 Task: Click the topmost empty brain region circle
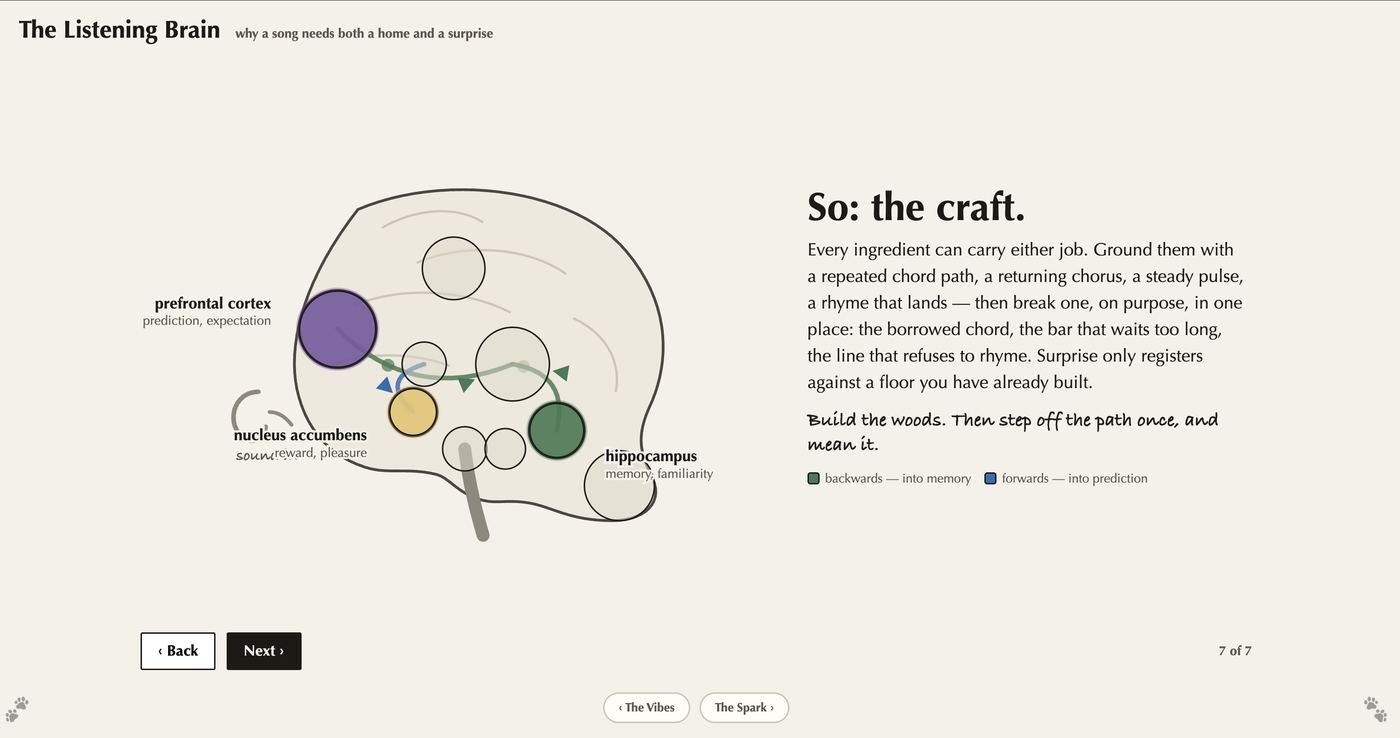point(454,268)
